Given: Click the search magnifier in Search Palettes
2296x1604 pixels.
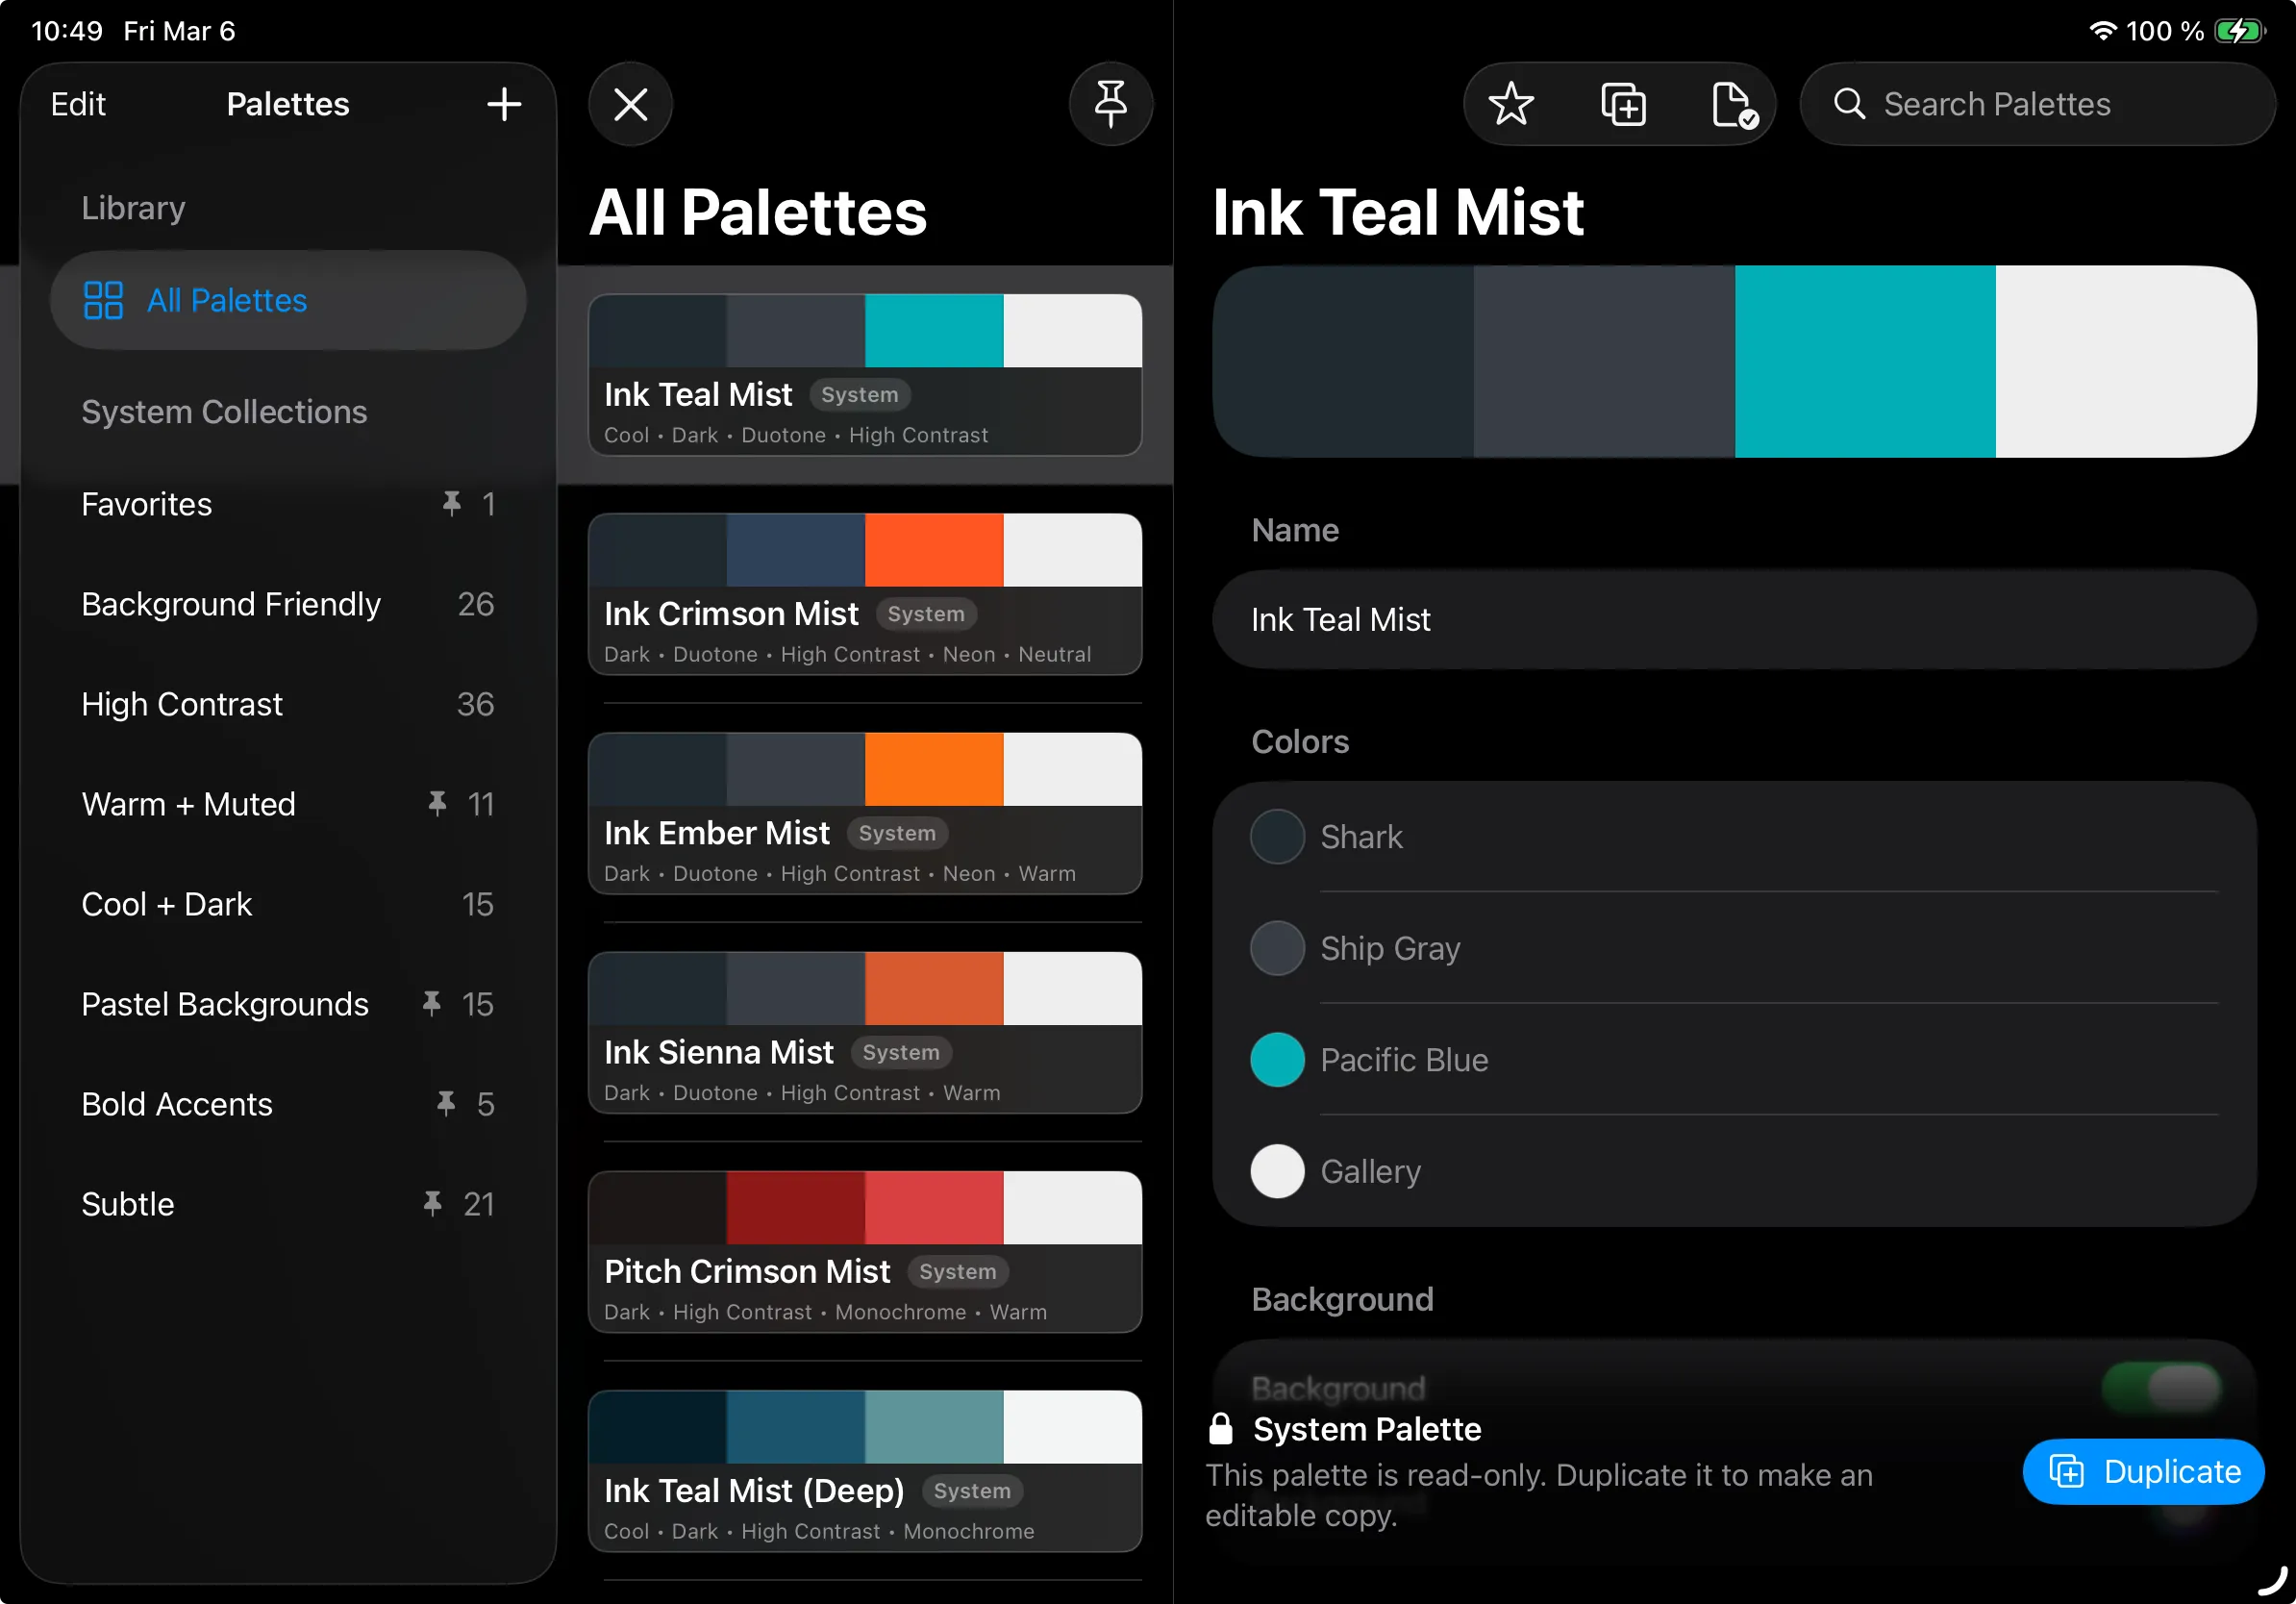Looking at the screenshot, I should click(x=1850, y=103).
